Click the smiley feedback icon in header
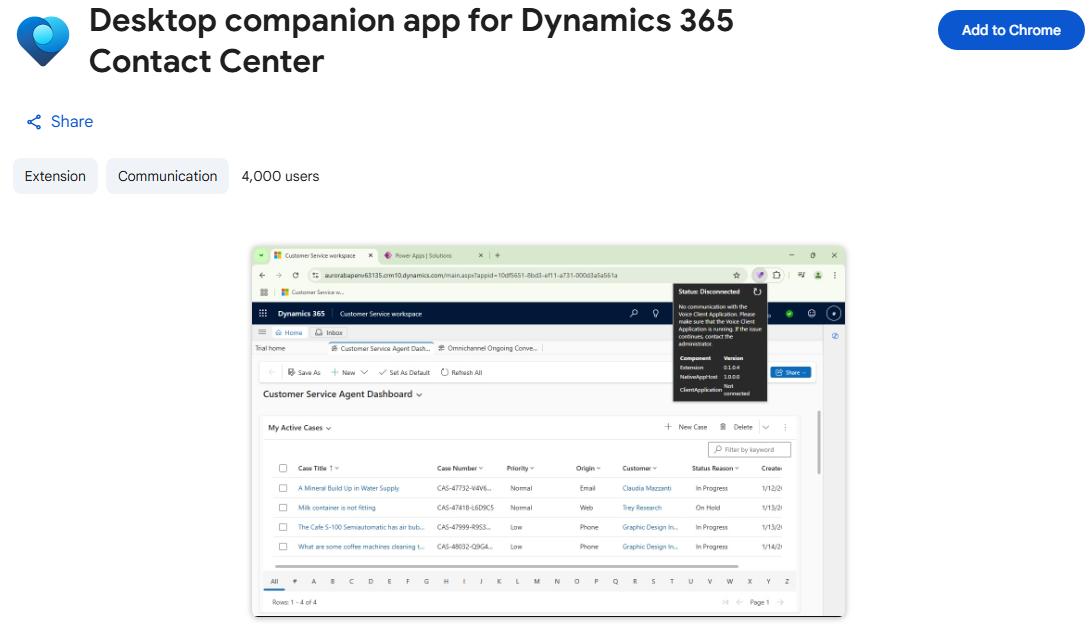The height and width of the screenshot is (632, 1089). pos(811,313)
